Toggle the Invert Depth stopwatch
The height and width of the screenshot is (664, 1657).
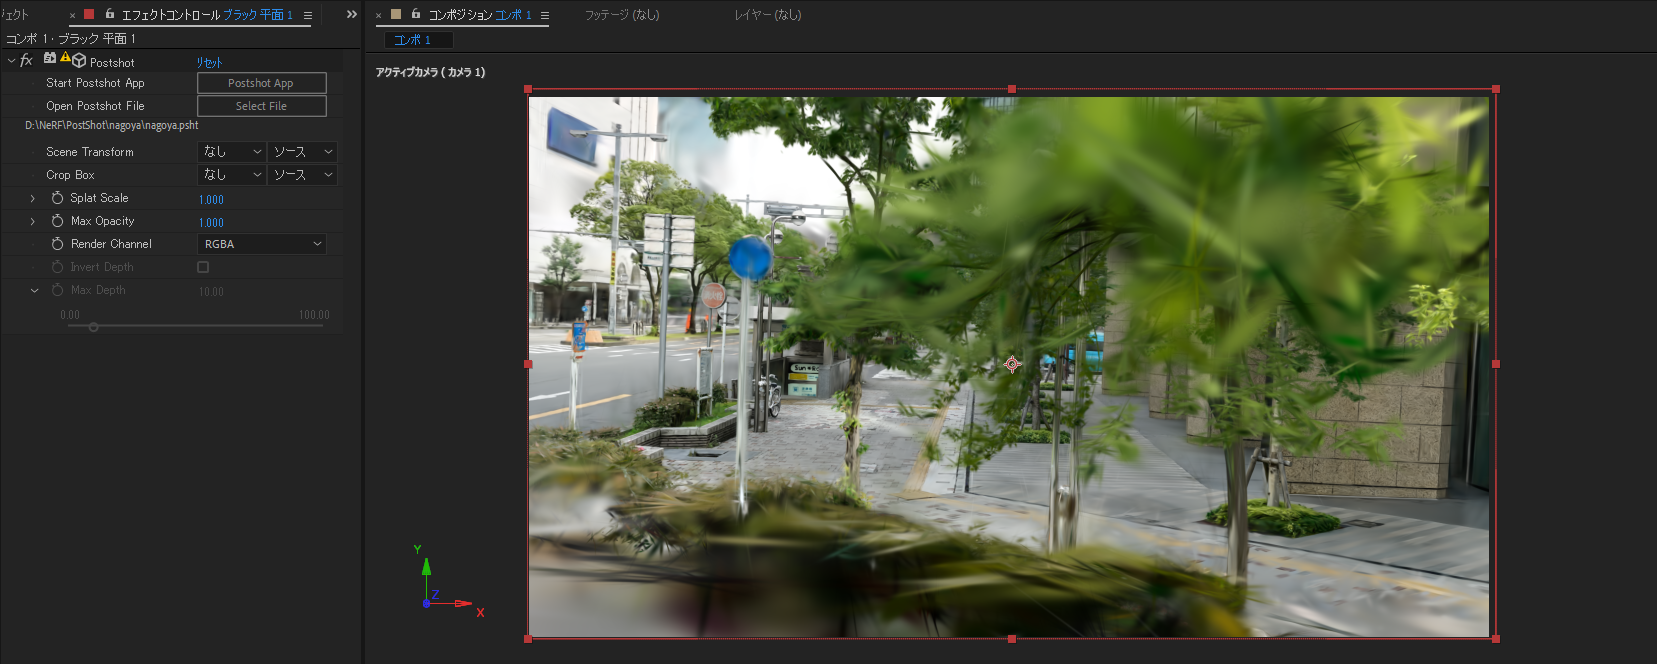57,267
